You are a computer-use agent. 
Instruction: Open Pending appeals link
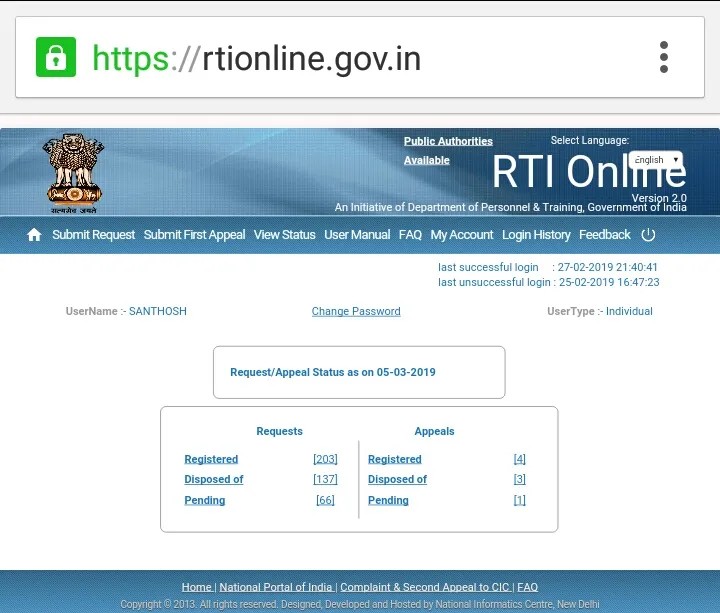(x=388, y=500)
